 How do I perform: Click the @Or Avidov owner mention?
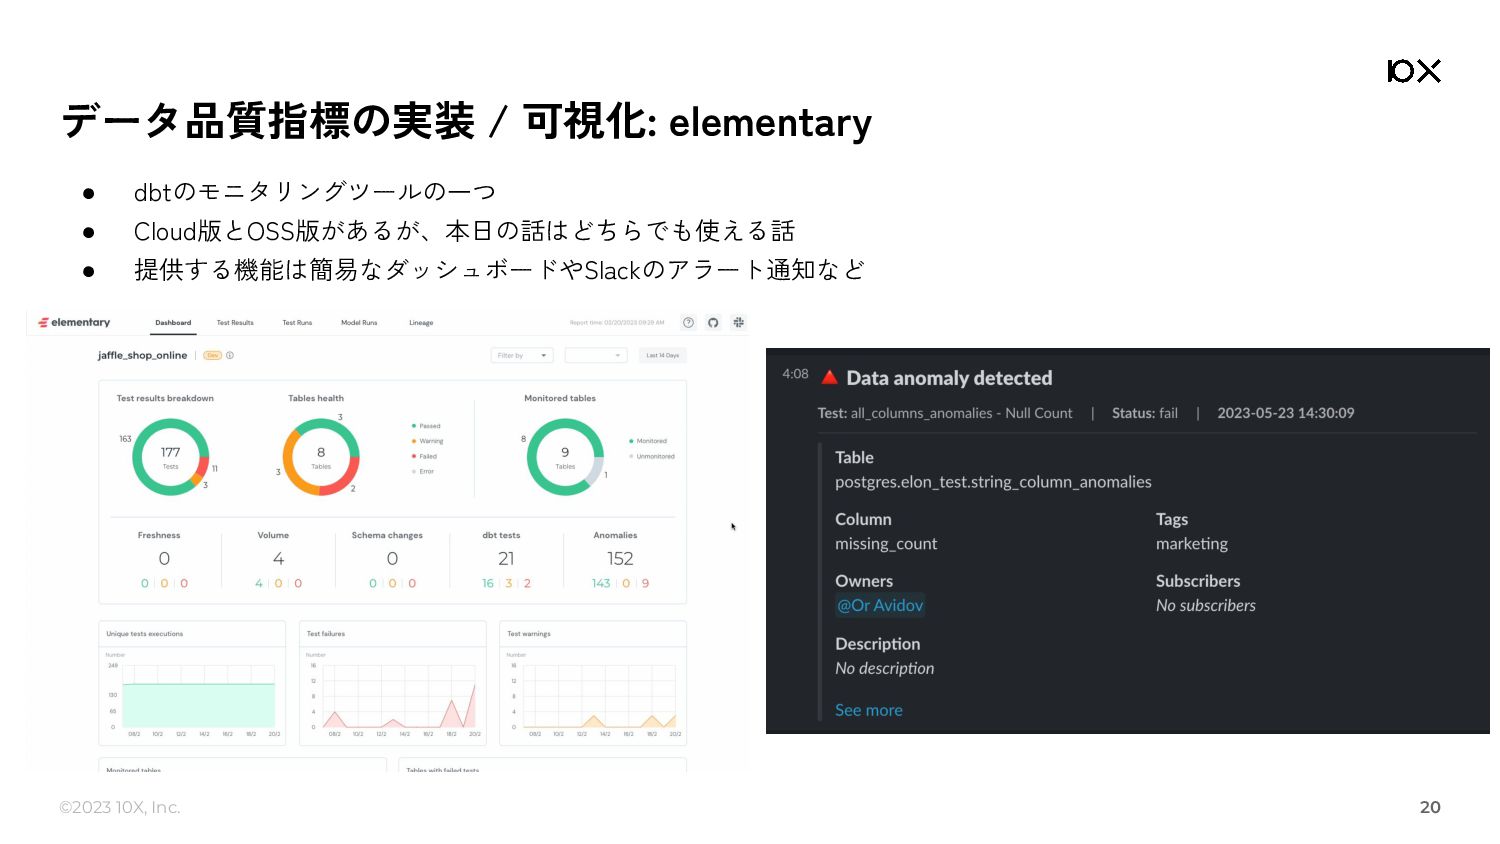[880, 605]
